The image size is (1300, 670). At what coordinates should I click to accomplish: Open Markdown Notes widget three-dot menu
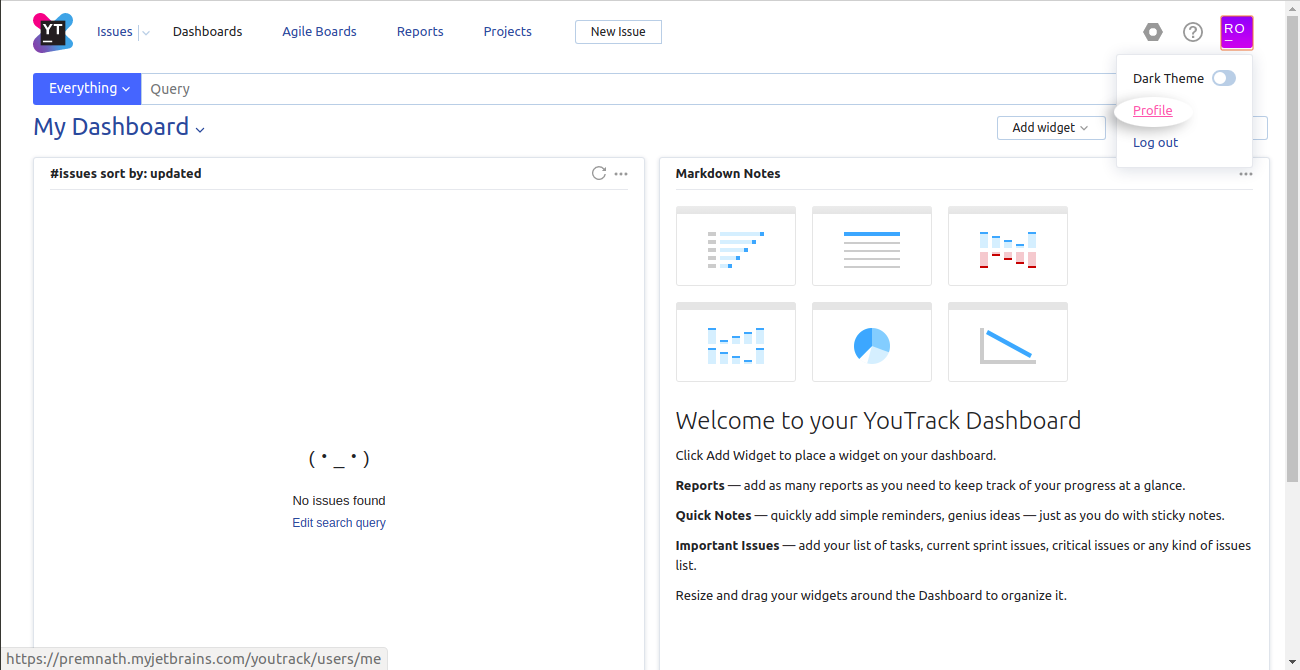(x=1246, y=174)
